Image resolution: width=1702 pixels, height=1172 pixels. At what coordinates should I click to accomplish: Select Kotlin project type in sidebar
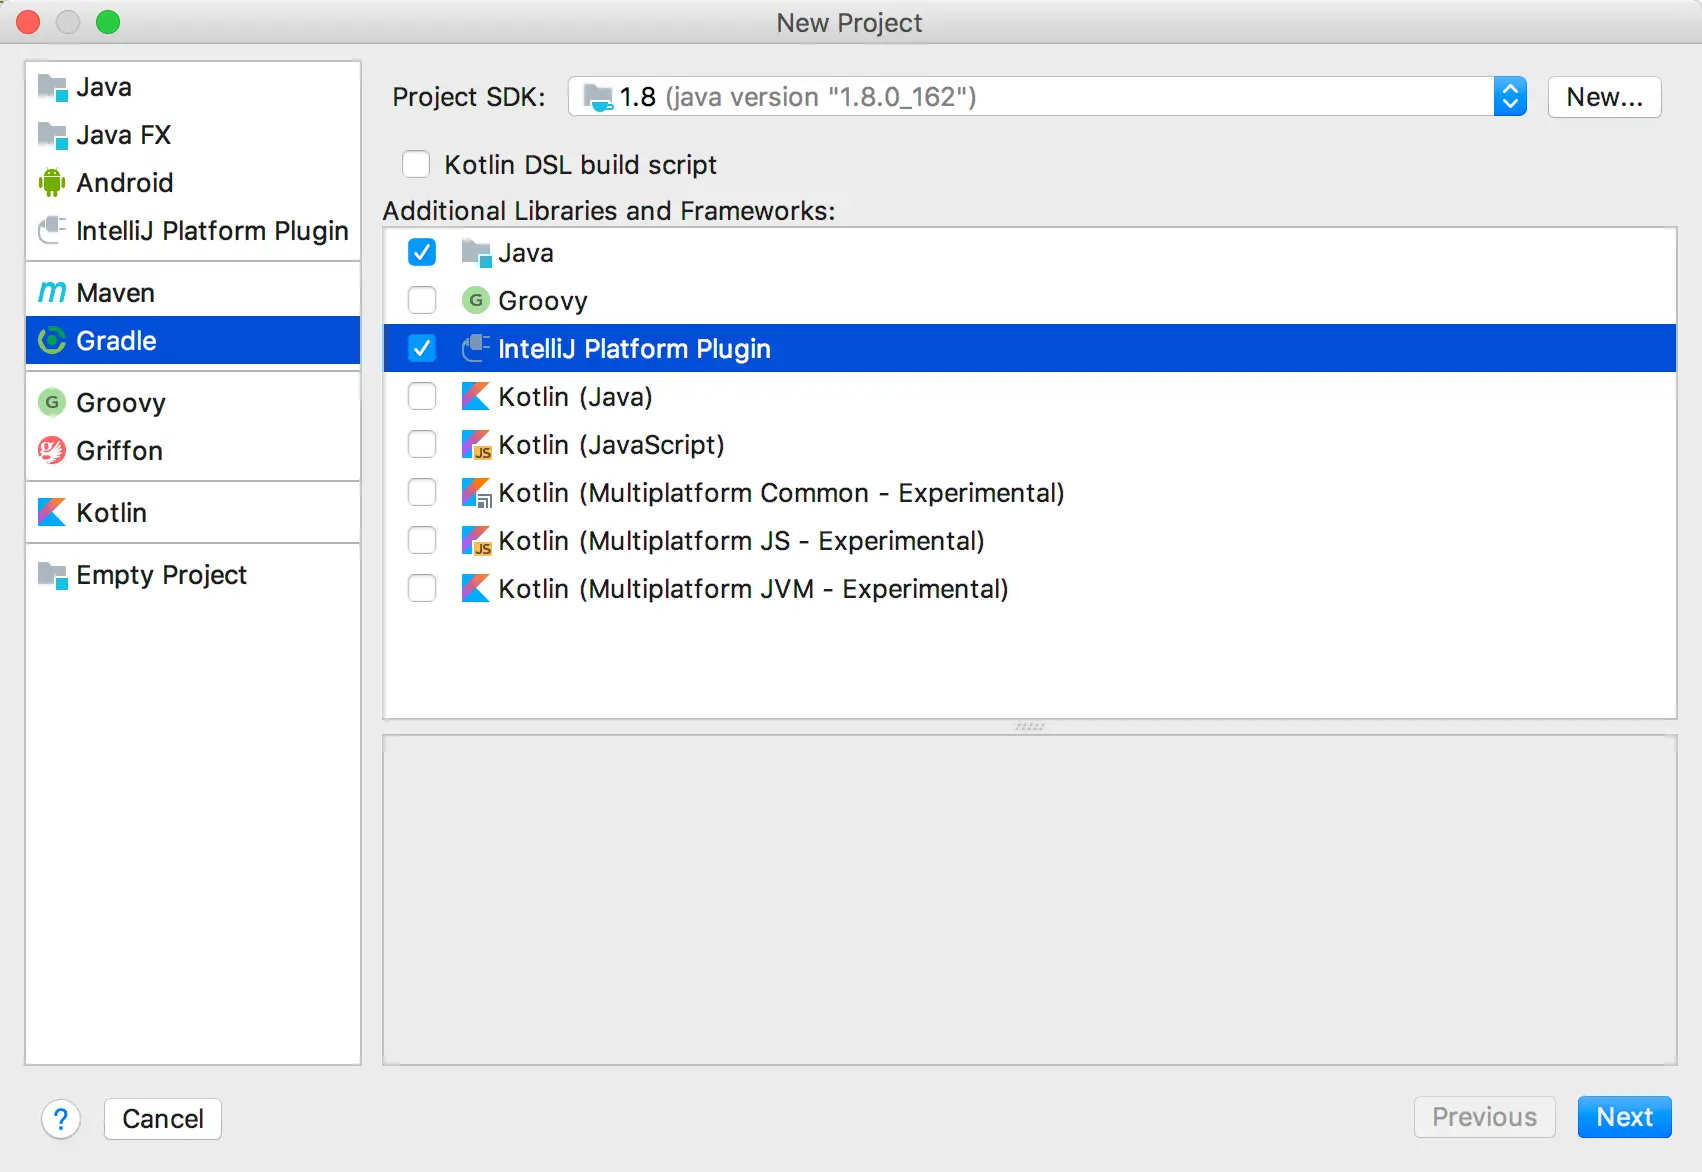tap(193, 512)
